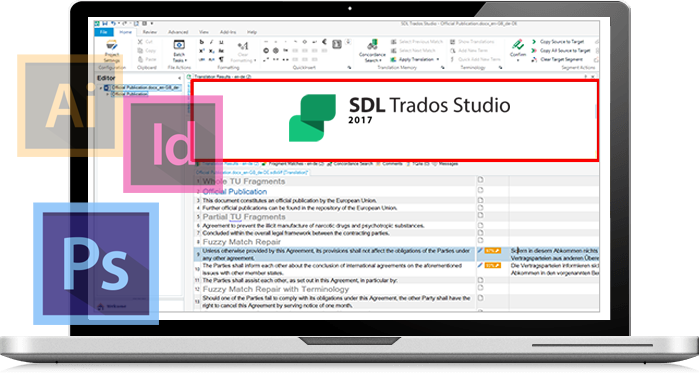Collapse the Editor panel with the chevron
Image resolution: width=700 pixels, height=374 pixels.
tap(179, 78)
